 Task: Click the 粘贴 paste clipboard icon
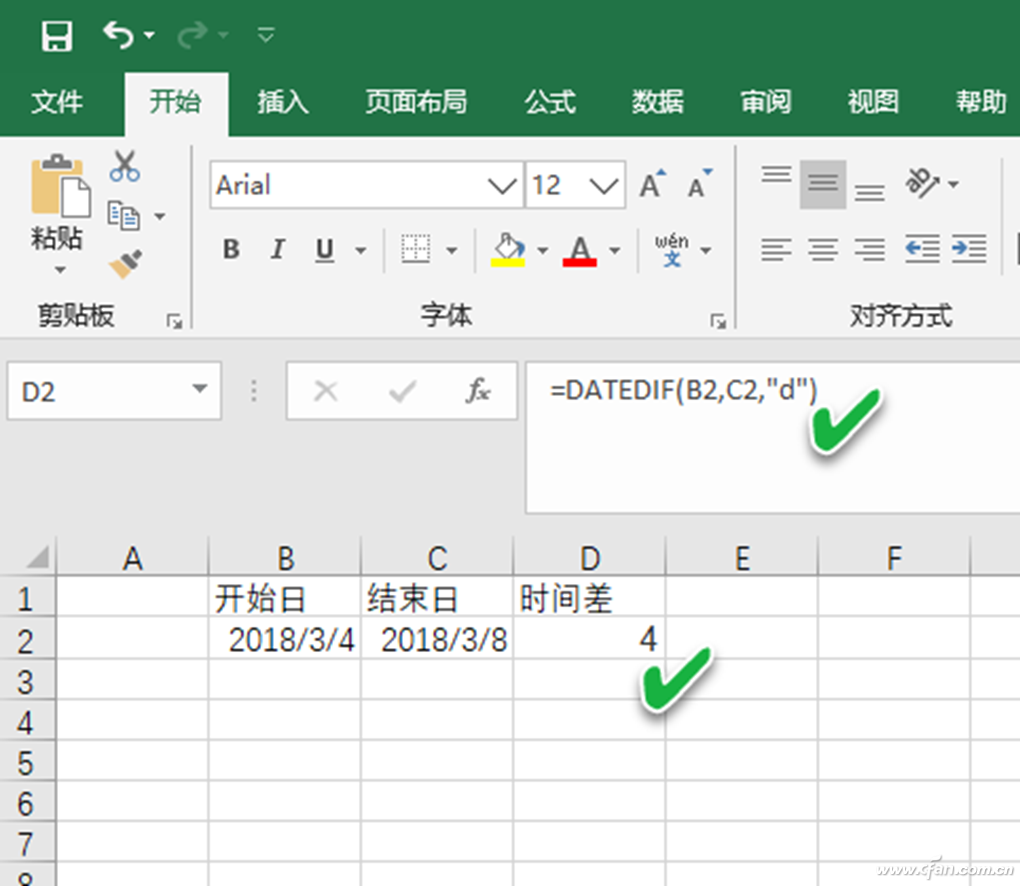click(60, 186)
